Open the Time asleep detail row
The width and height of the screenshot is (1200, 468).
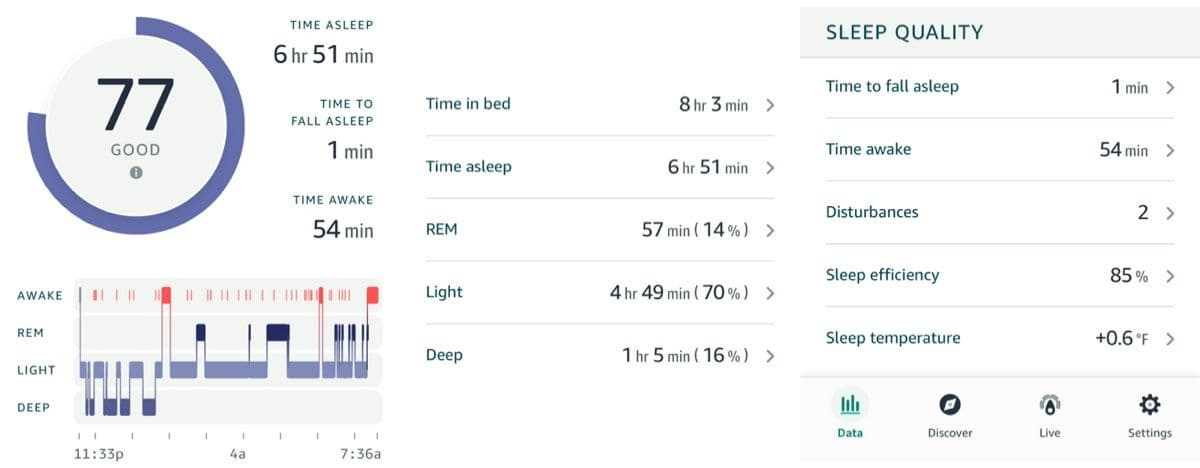(601, 167)
